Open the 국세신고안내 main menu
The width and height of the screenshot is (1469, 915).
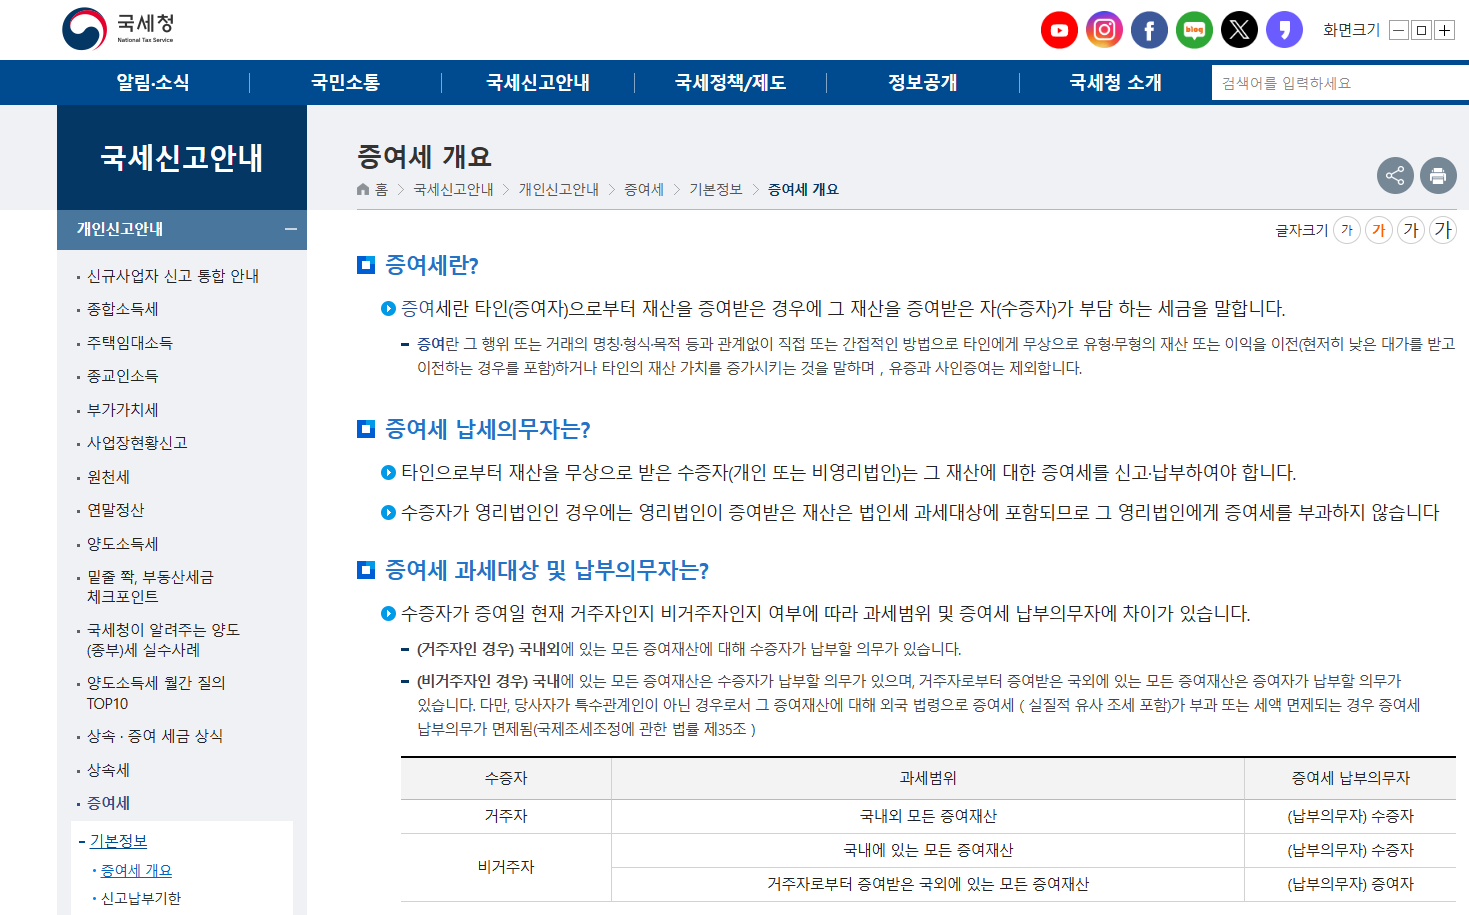point(538,82)
